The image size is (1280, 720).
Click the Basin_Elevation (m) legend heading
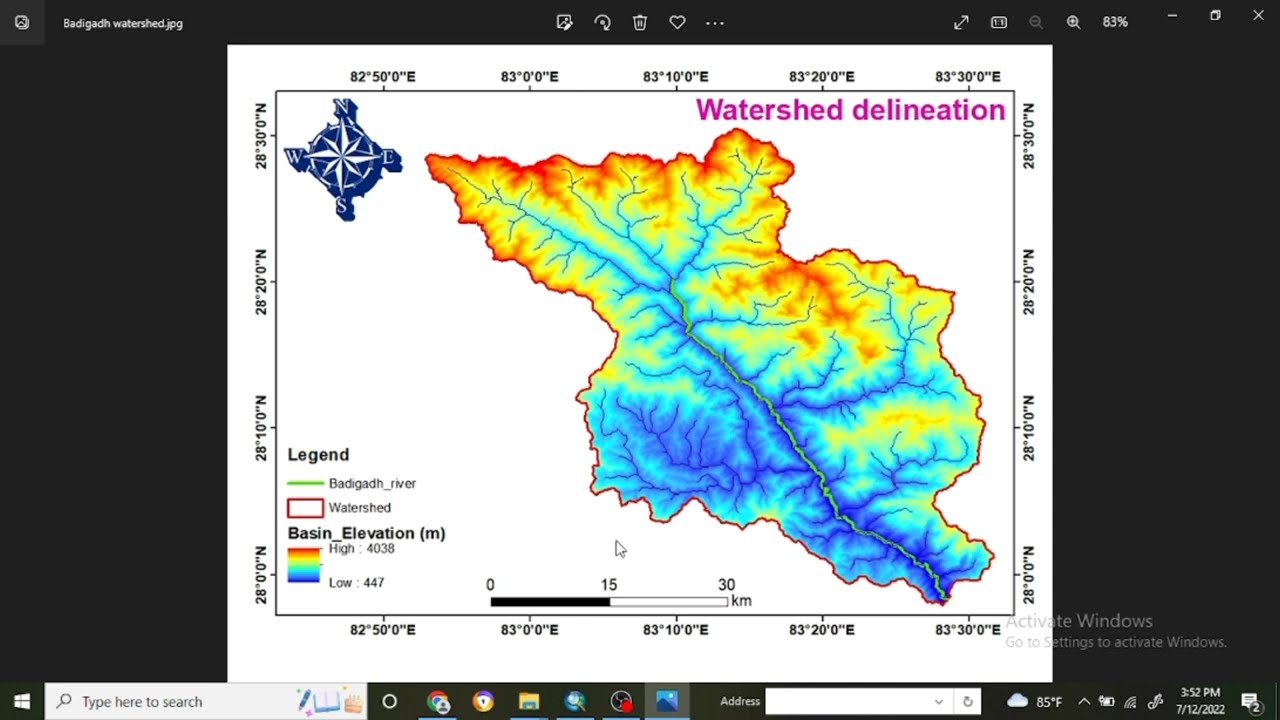coord(366,533)
